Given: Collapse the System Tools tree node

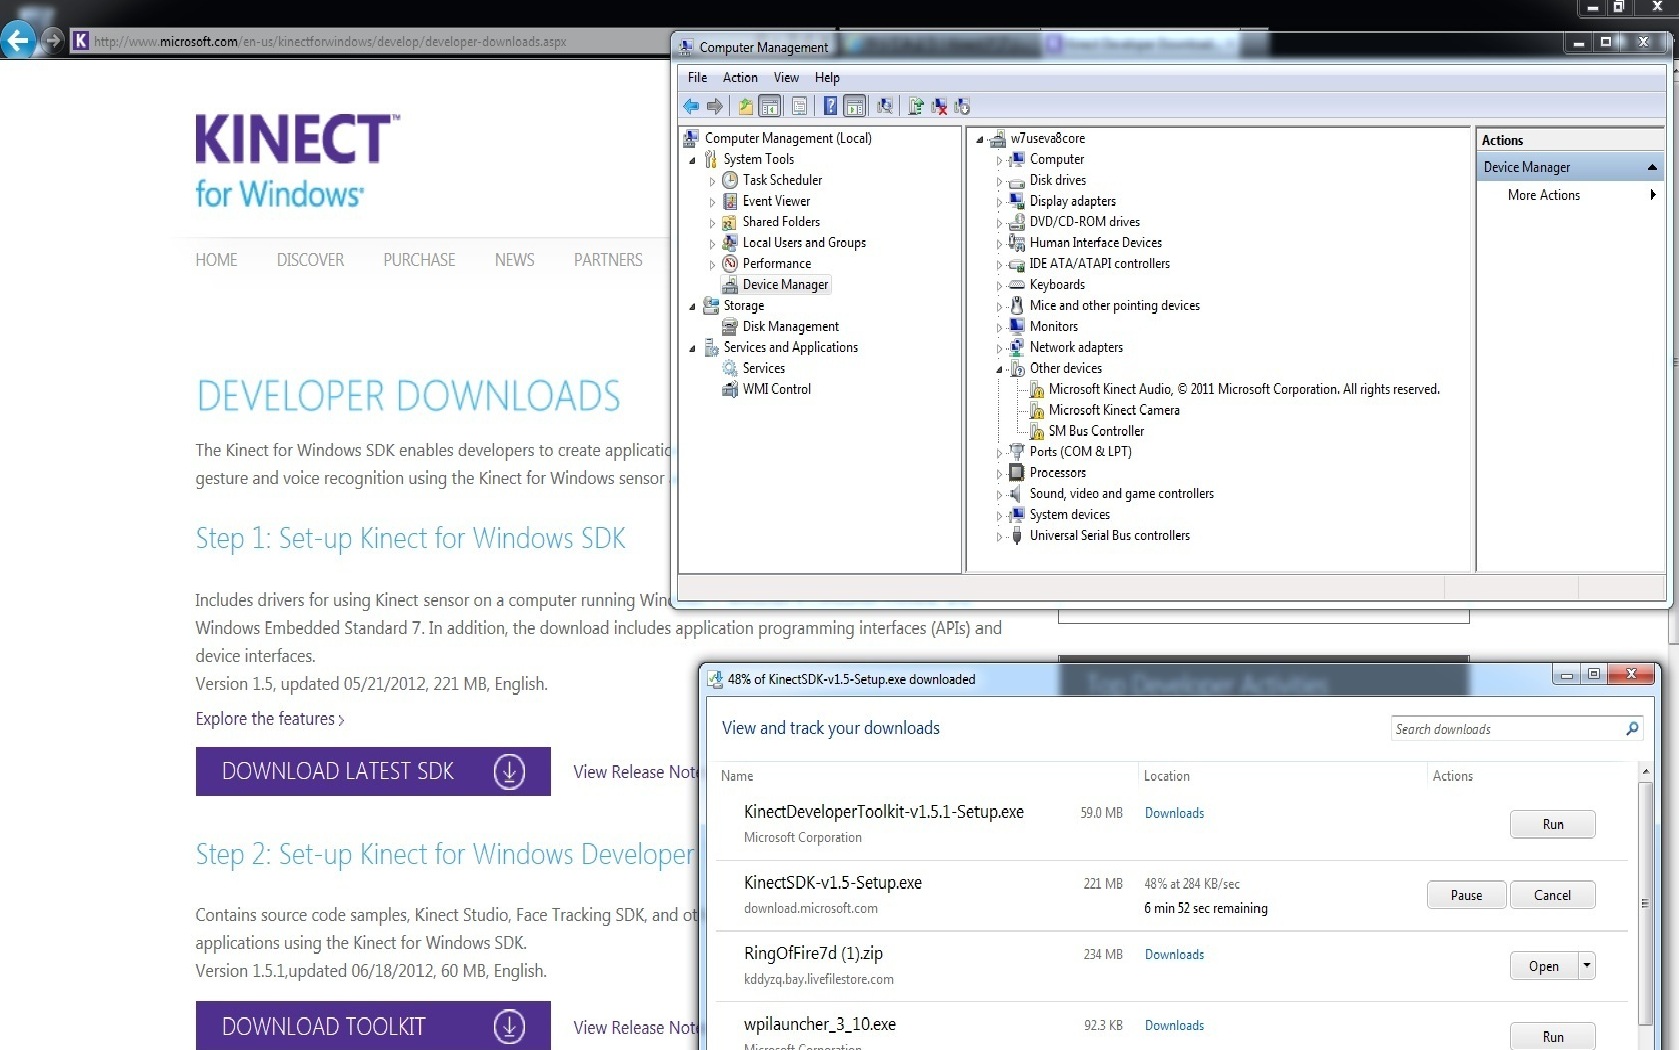Looking at the screenshot, I should pyautogui.click(x=692, y=160).
